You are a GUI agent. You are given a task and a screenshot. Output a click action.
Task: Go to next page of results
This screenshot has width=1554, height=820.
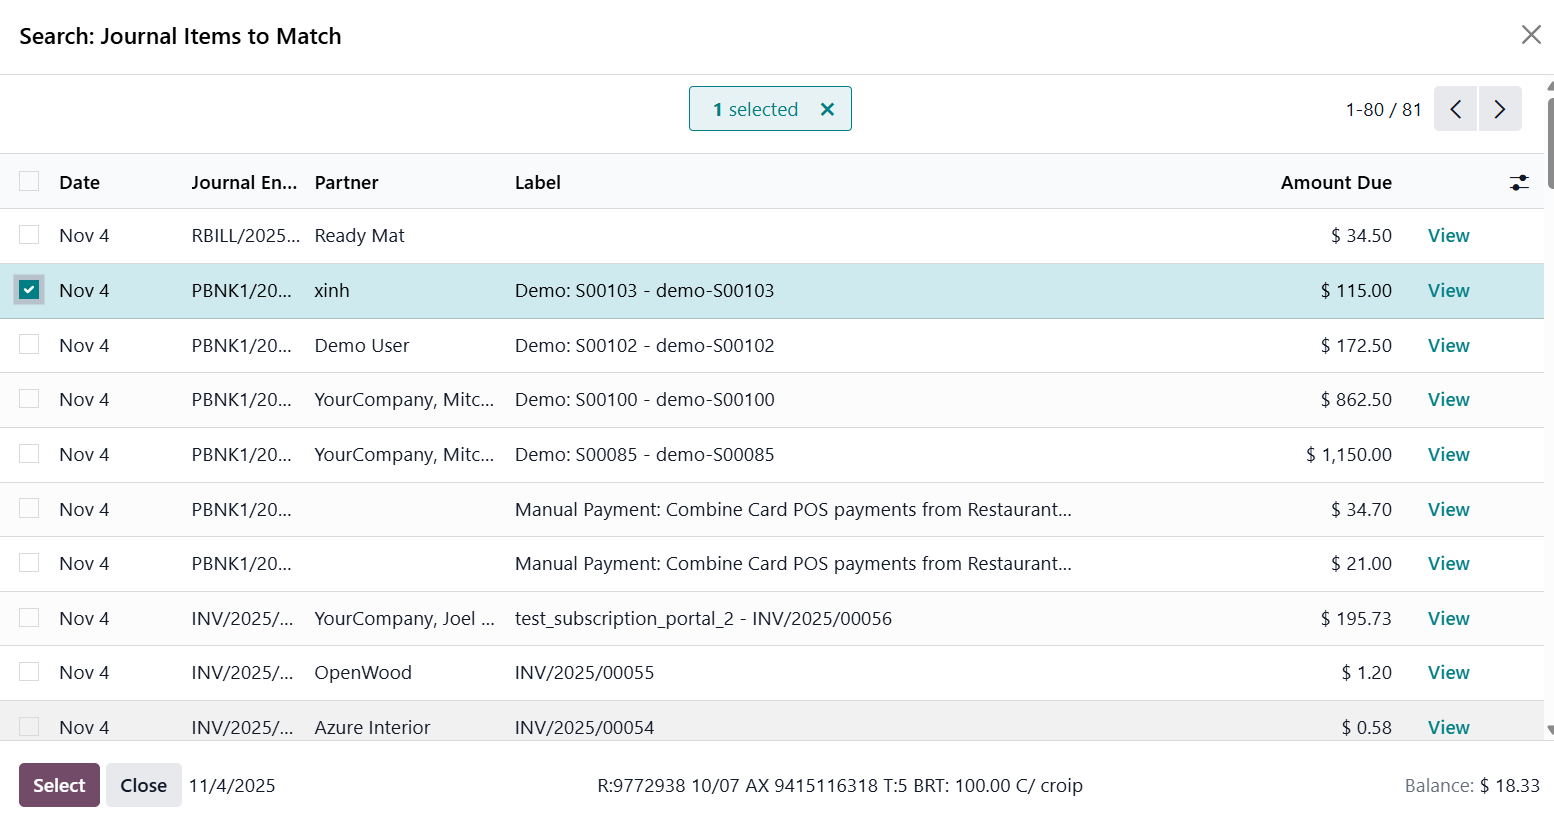pos(1500,109)
